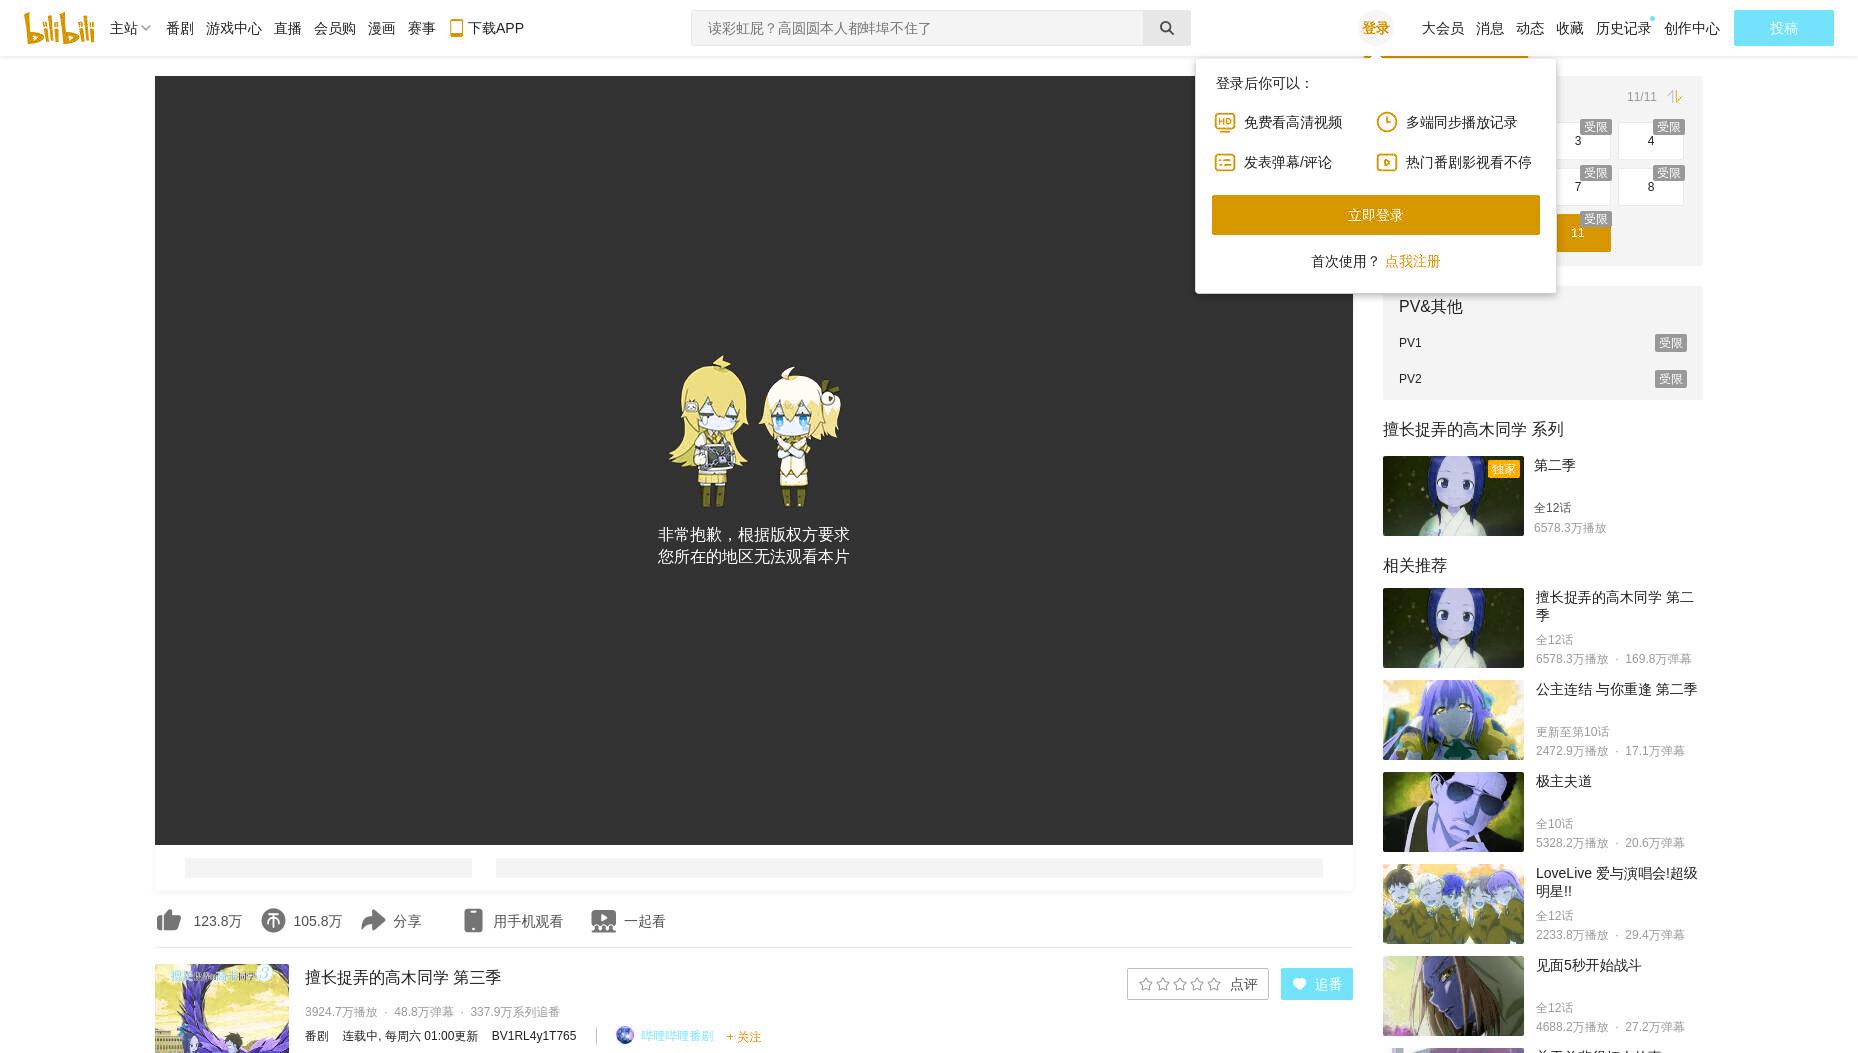Image resolution: width=1858 pixels, height=1053 pixels.
Task: Click the first star in the rating
Action: [x=1146, y=984]
